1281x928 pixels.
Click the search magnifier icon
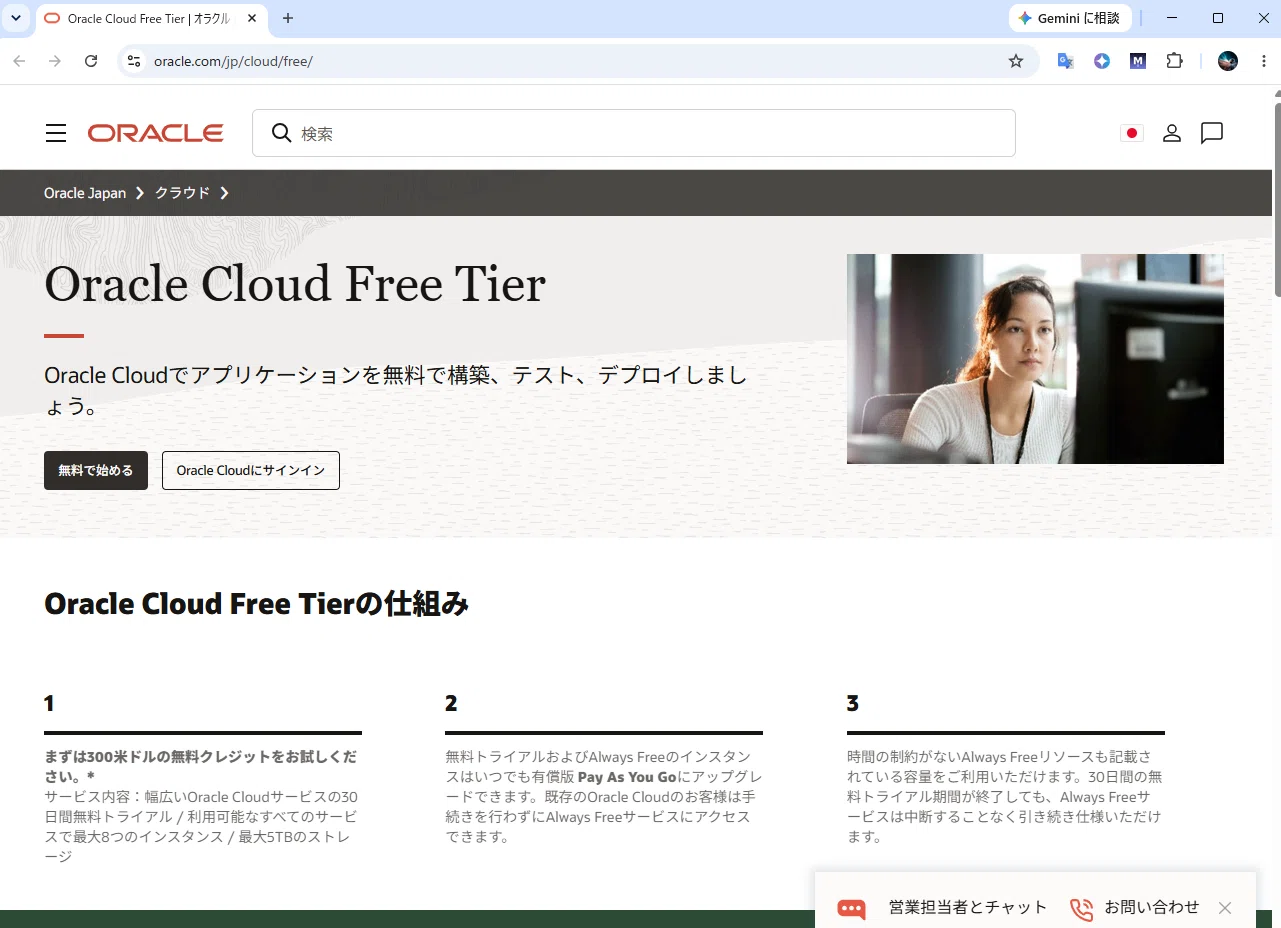pyautogui.click(x=282, y=133)
